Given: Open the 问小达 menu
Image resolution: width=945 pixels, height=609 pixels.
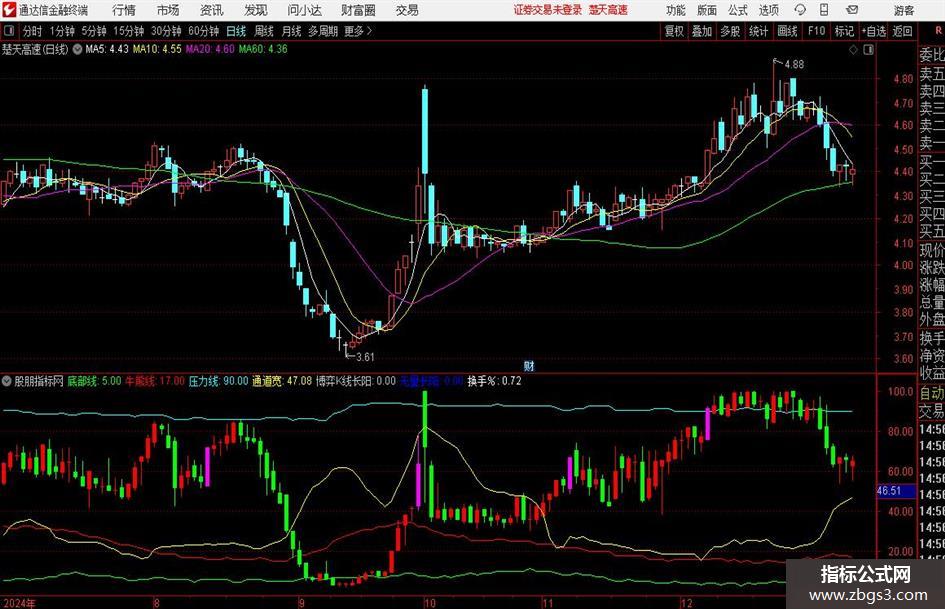Looking at the screenshot, I should pos(304,10).
